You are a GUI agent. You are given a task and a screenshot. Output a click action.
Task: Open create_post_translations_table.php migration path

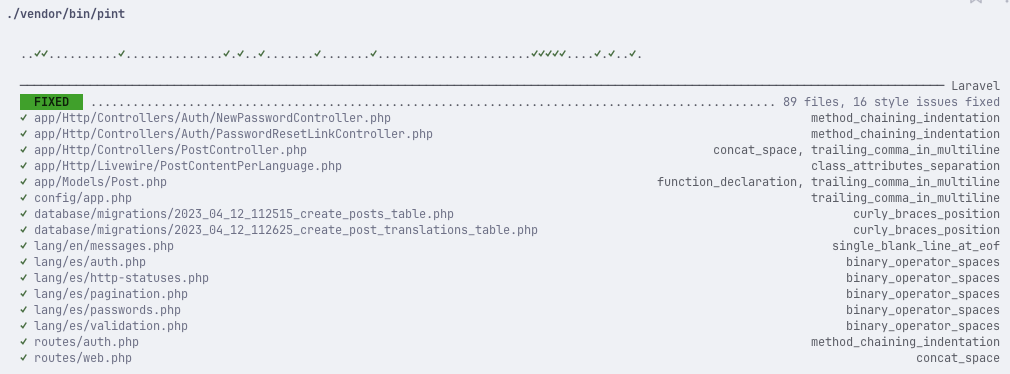click(285, 230)
